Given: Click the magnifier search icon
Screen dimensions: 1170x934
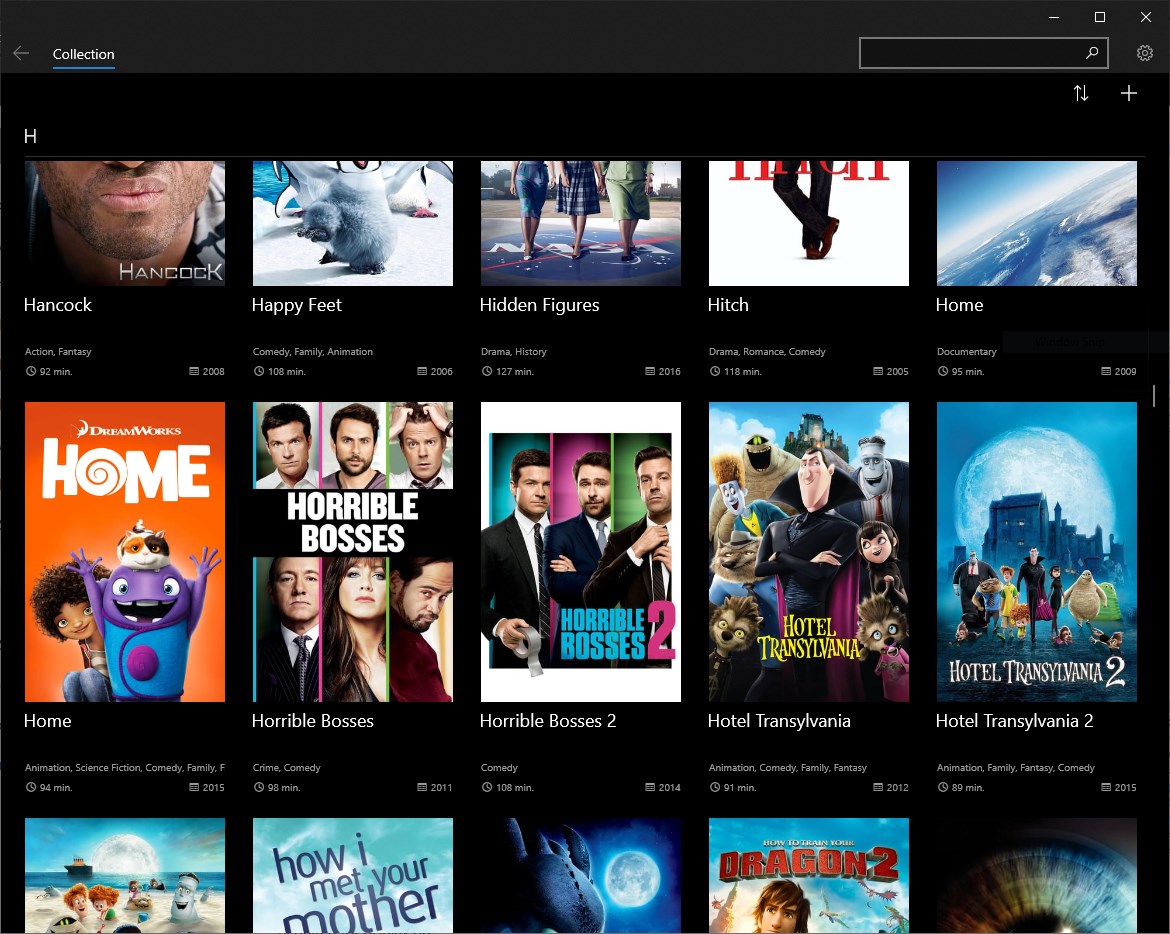Looking at the screenshot, I should coord(1092,53).
